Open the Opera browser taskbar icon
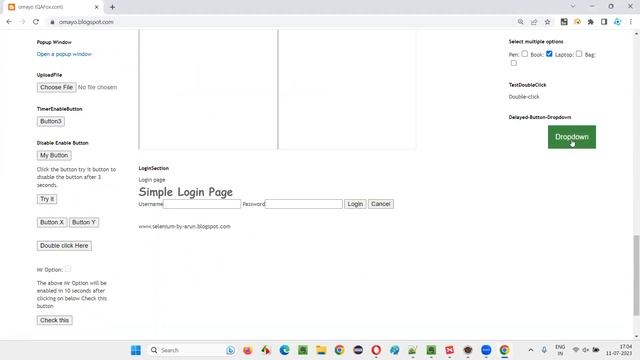Image resolution: width=640 pixels, height=360 pixels. pos(376,350)
